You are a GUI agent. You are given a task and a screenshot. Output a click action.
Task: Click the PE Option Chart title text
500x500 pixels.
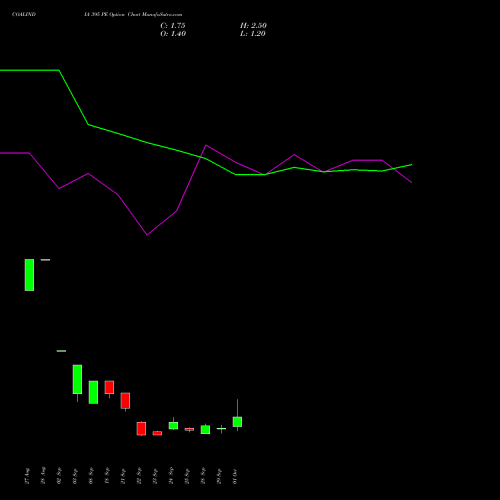click(x=133, y=15)
